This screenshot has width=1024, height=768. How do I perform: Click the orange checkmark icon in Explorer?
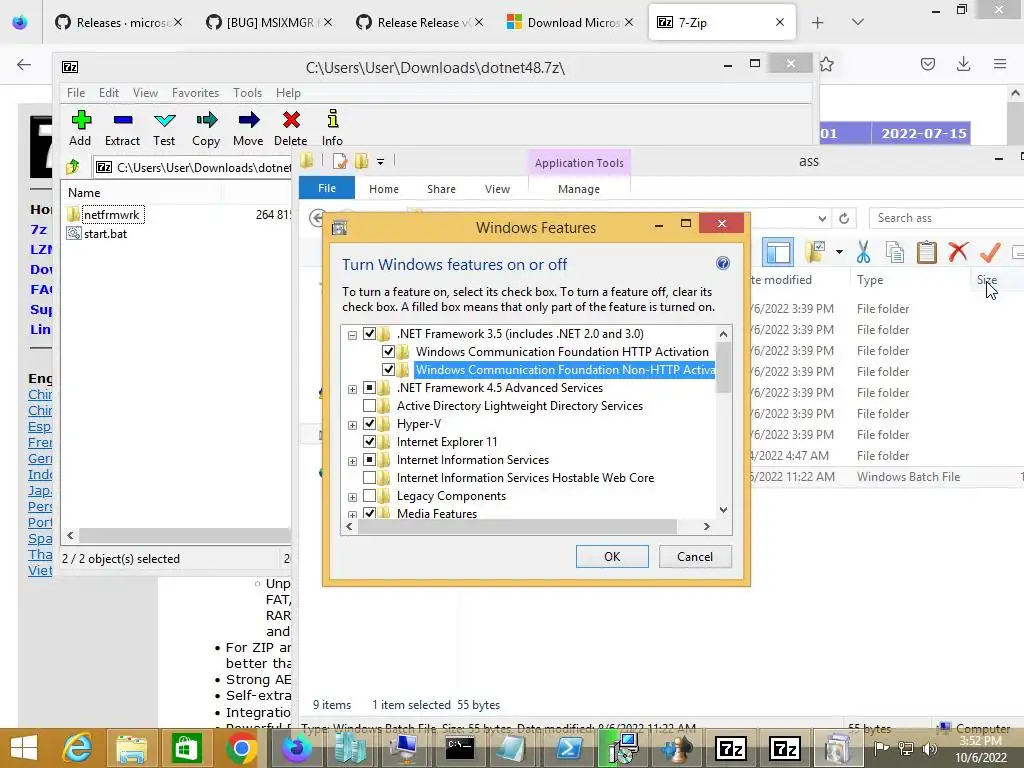pyautogui.click(x=990, y=251)
